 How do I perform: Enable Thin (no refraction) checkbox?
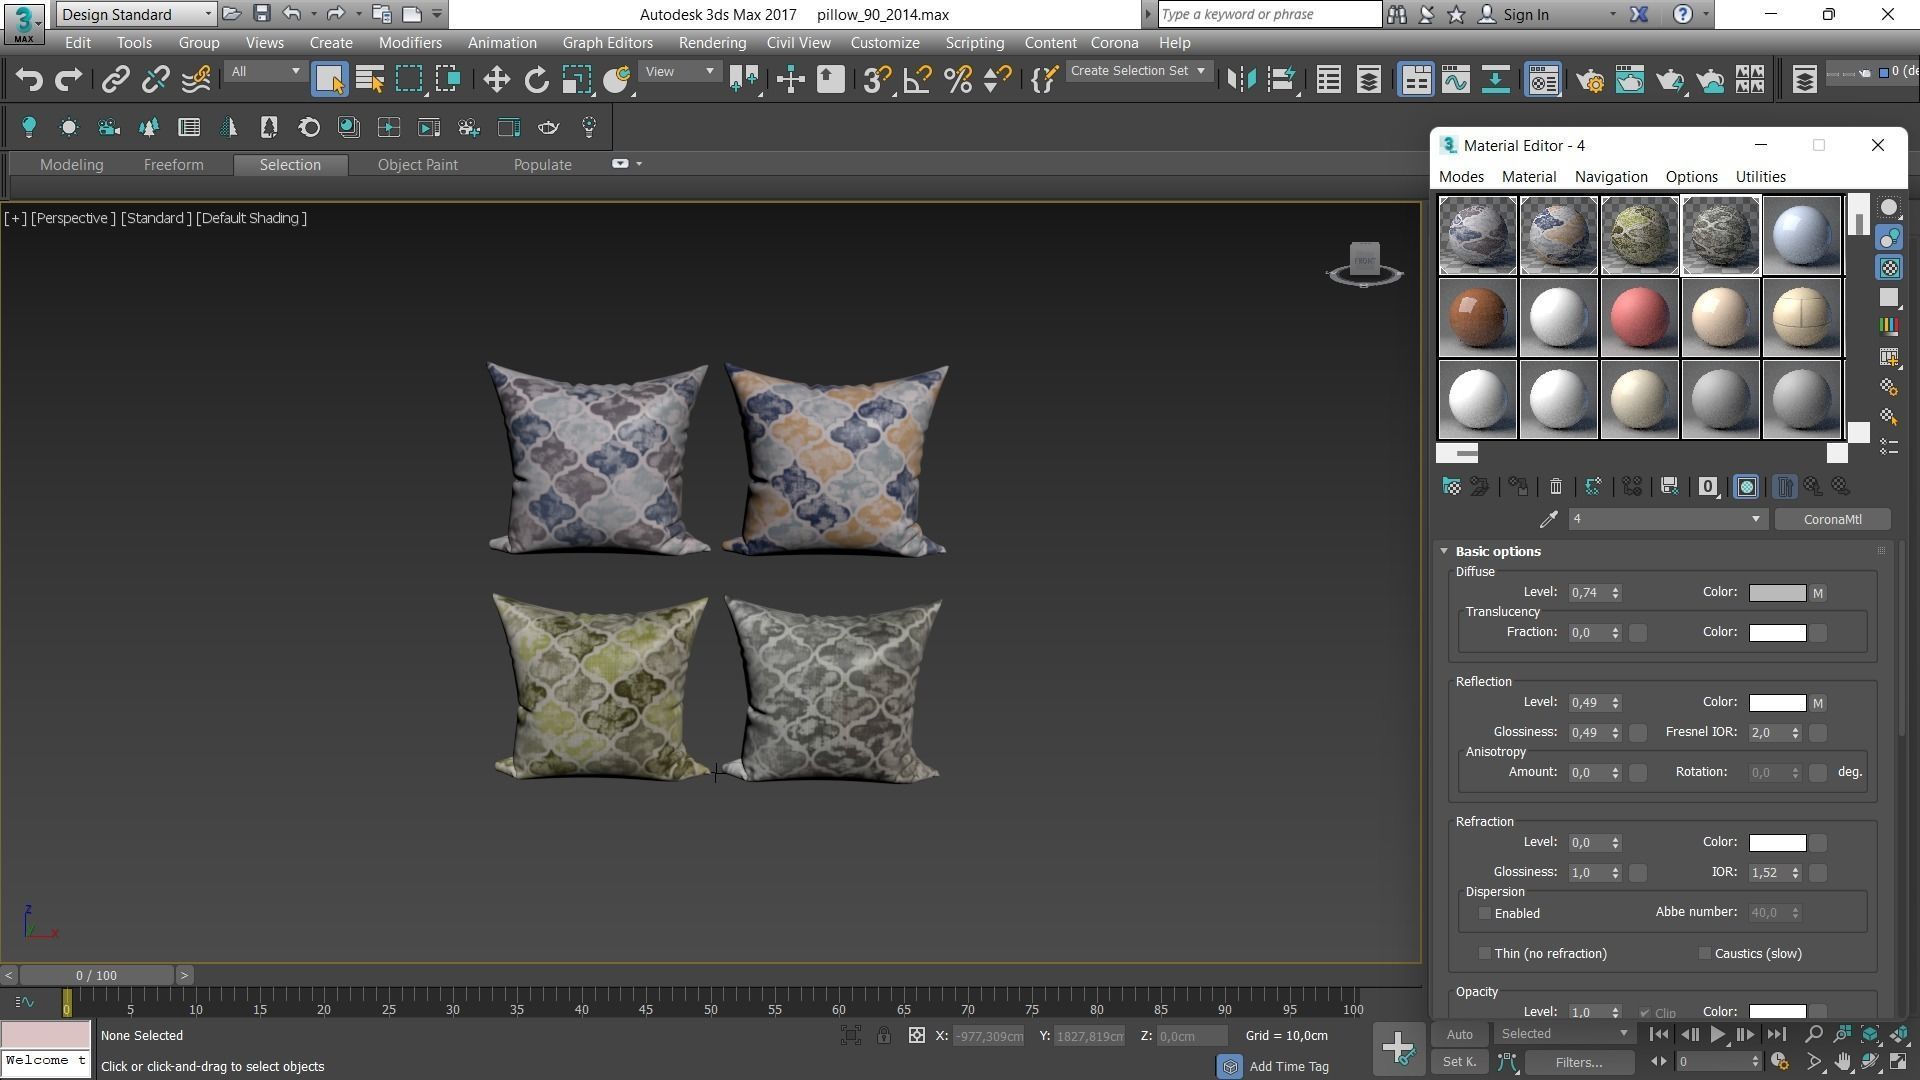tap(1485, 953)
